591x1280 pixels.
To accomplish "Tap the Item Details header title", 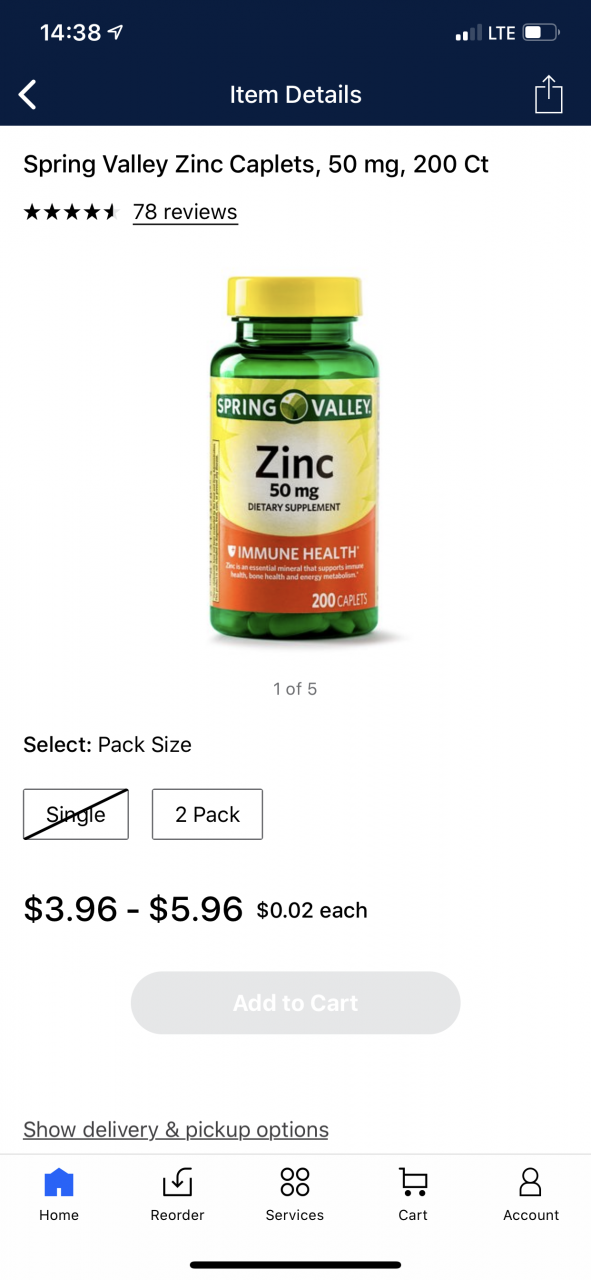I will point(295,95).
